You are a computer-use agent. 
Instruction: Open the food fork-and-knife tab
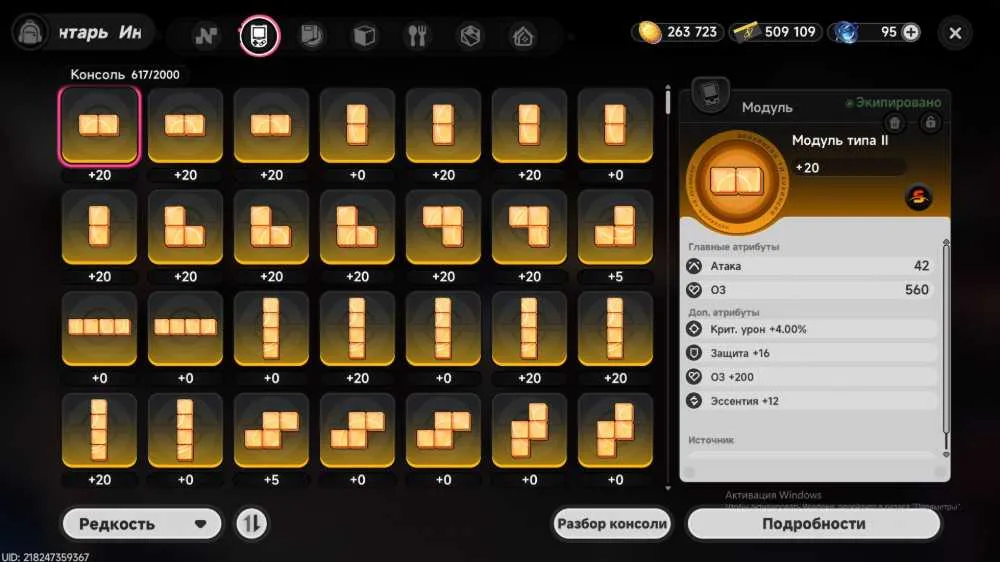[417, 36]
